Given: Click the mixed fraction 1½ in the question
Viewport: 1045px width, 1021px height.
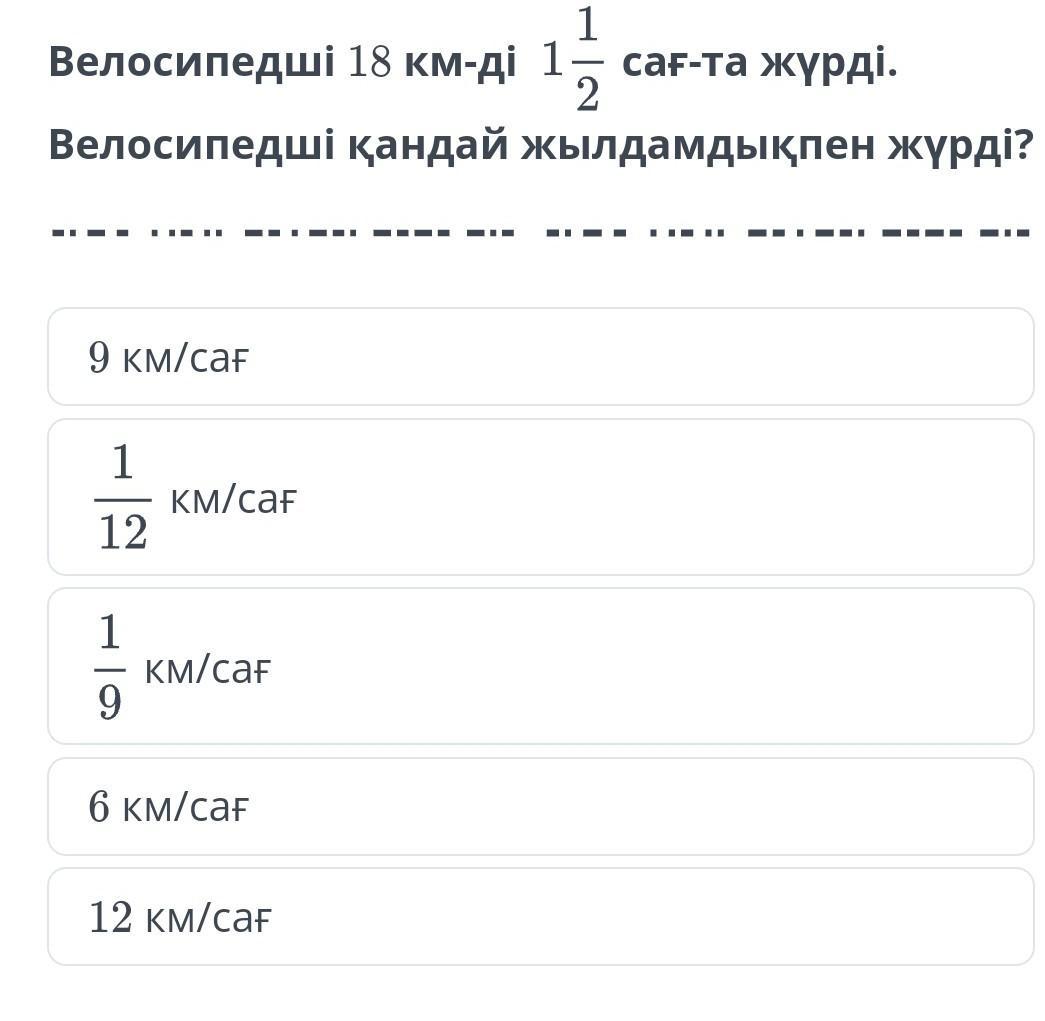Looking at the screenshot, I should point(571,62).
